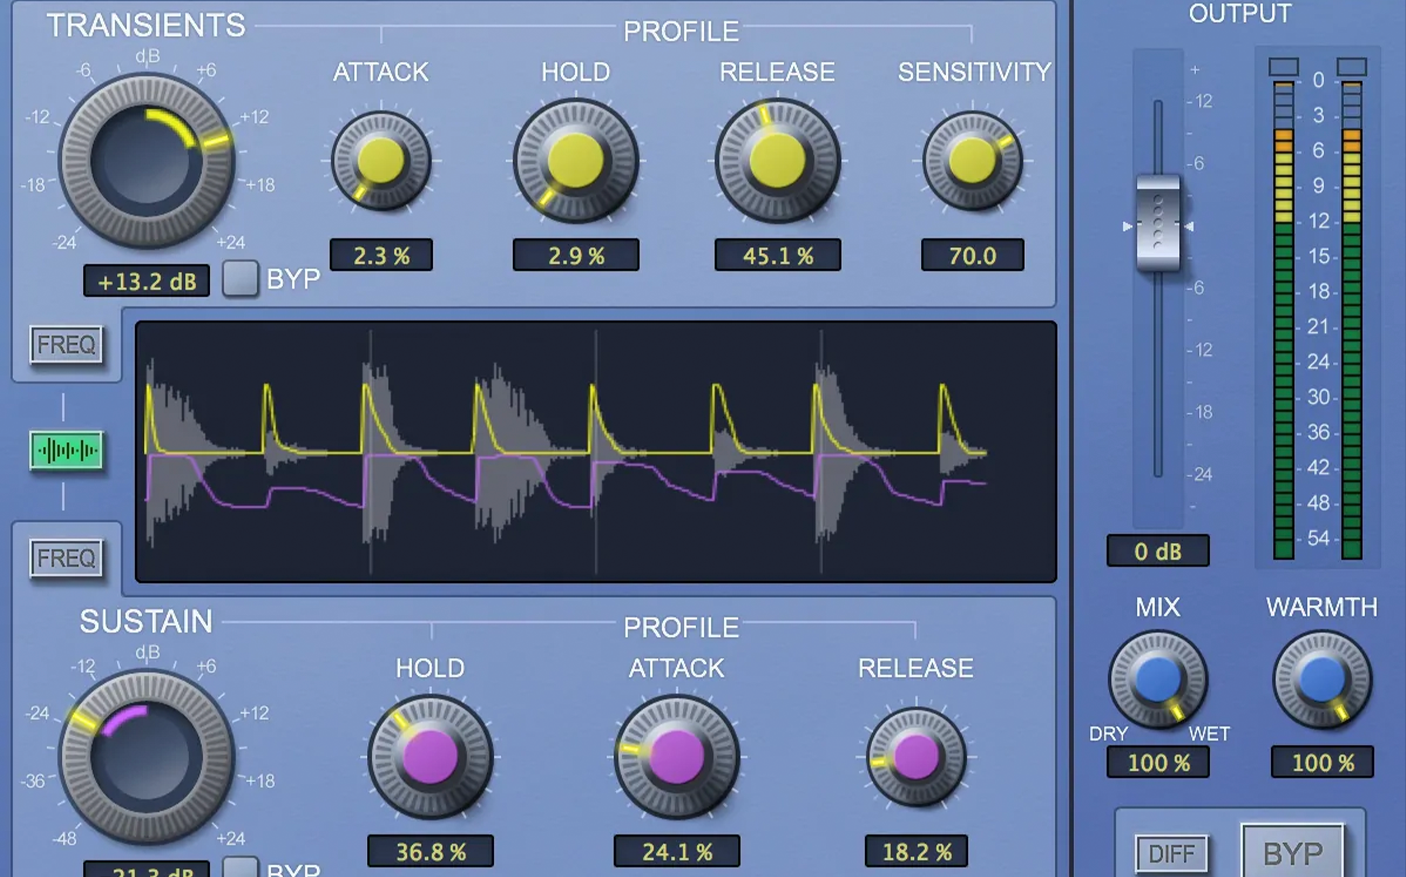Click the output fader handle
1406x877 pixels.
coord(1158,224)
